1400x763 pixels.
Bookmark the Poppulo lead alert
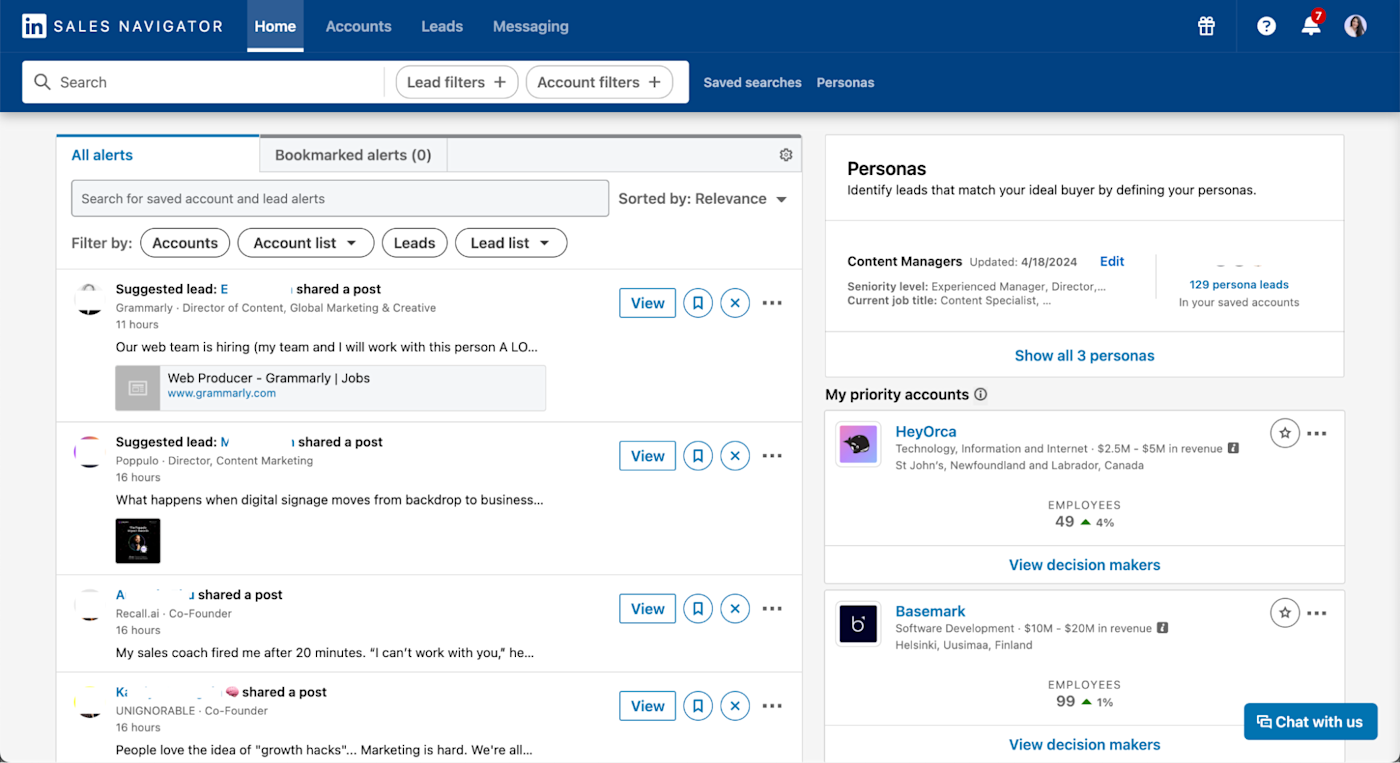698,456
